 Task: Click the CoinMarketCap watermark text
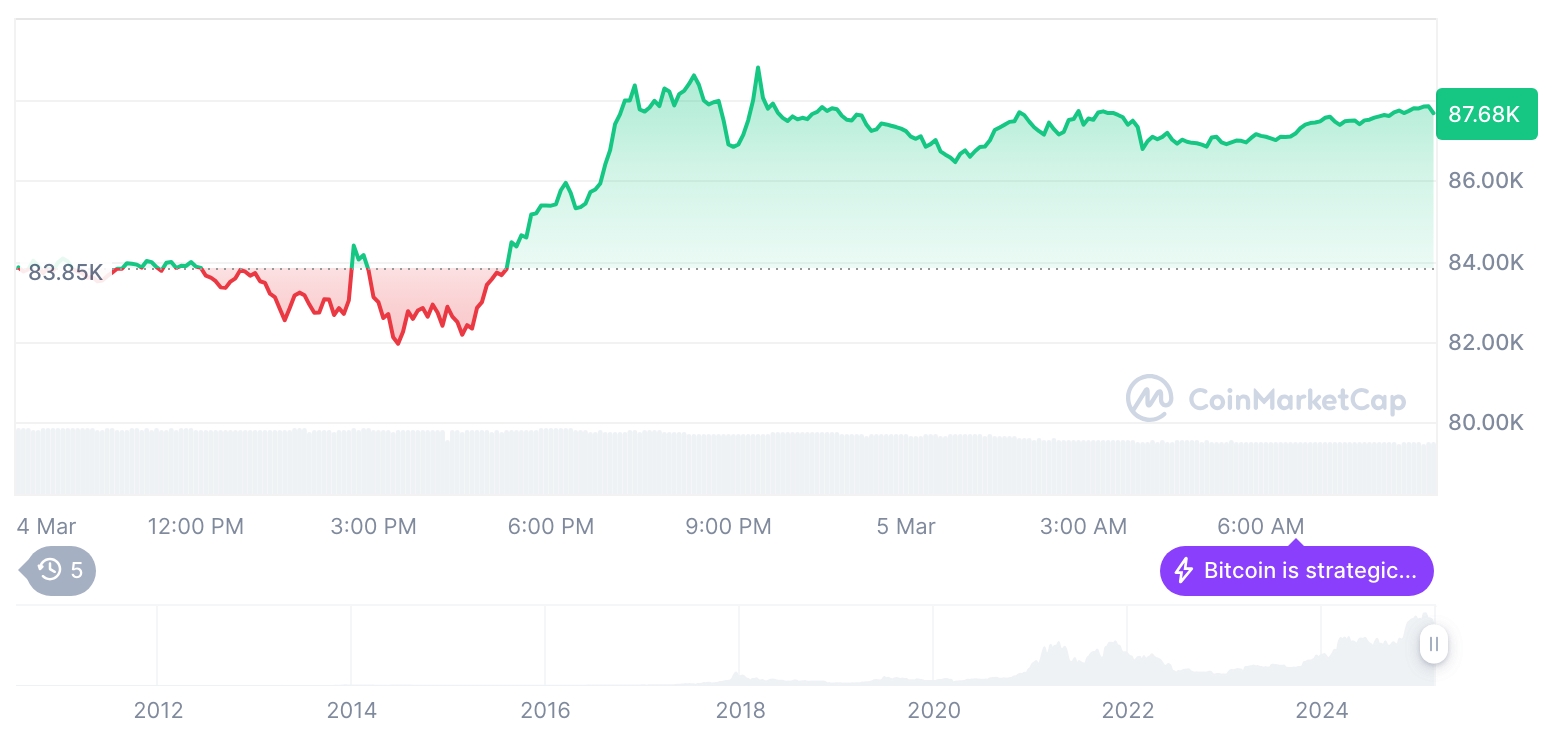[x=1296, y=400]
